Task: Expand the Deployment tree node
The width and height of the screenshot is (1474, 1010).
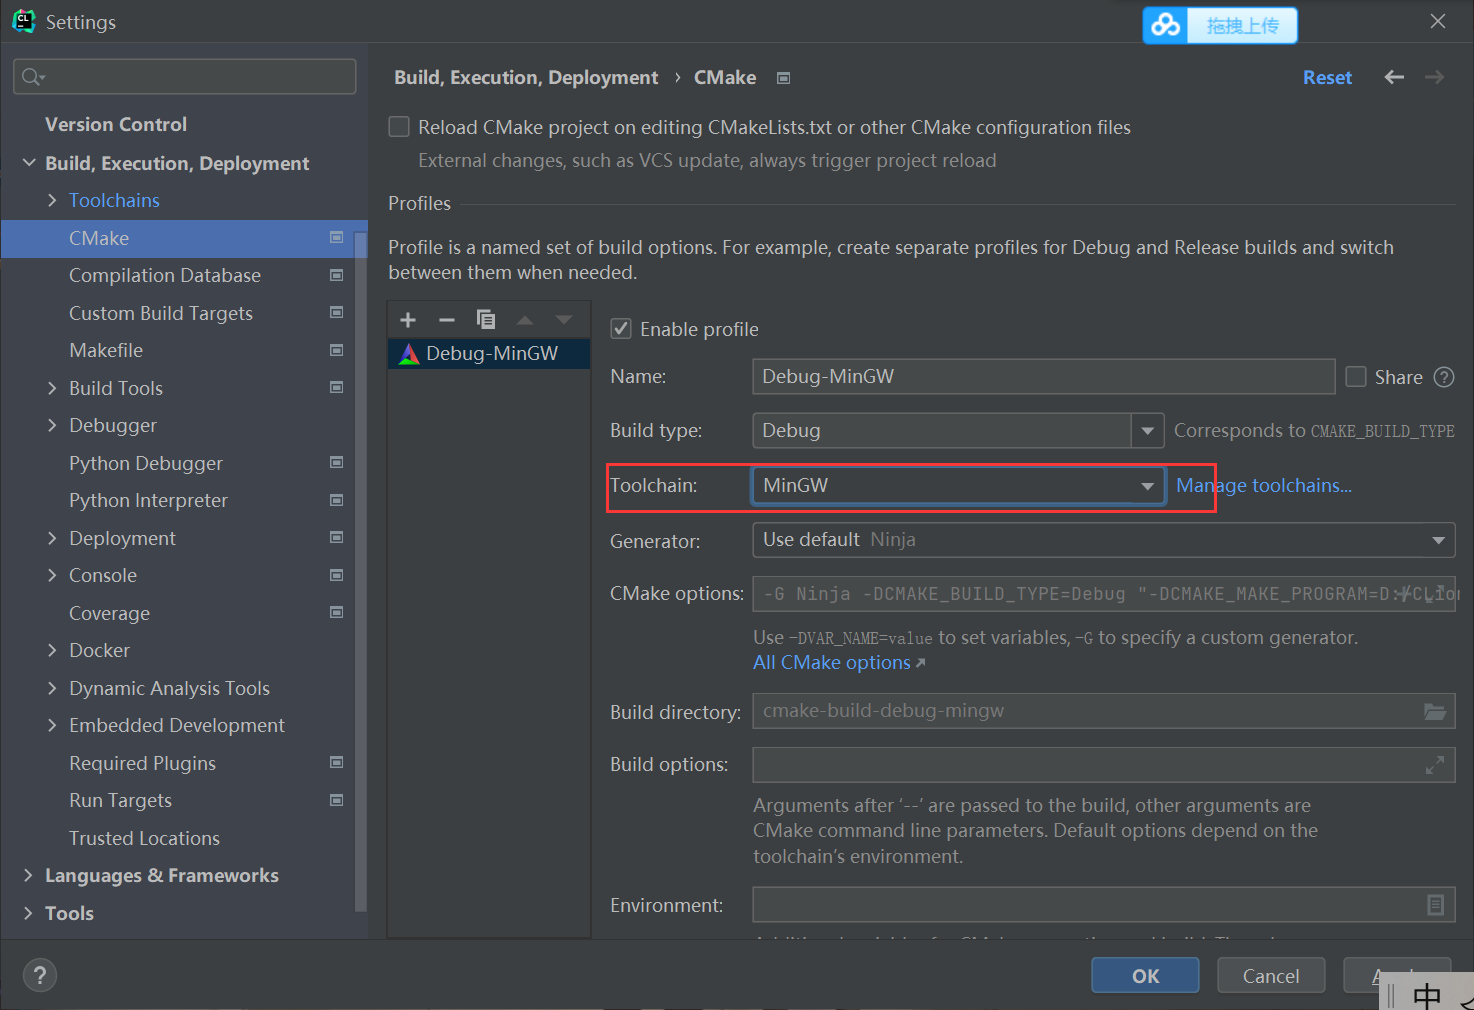Action: coord(52,538)
